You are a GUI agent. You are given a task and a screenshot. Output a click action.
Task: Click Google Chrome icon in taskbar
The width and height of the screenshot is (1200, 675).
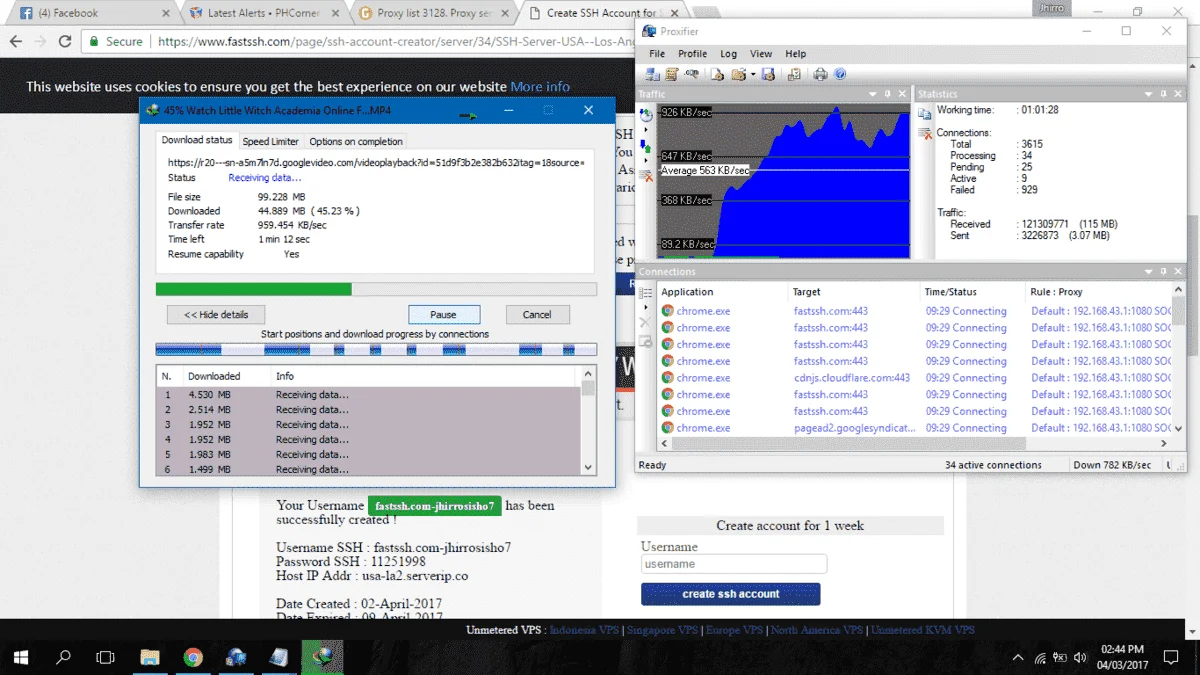pos(193,657)
